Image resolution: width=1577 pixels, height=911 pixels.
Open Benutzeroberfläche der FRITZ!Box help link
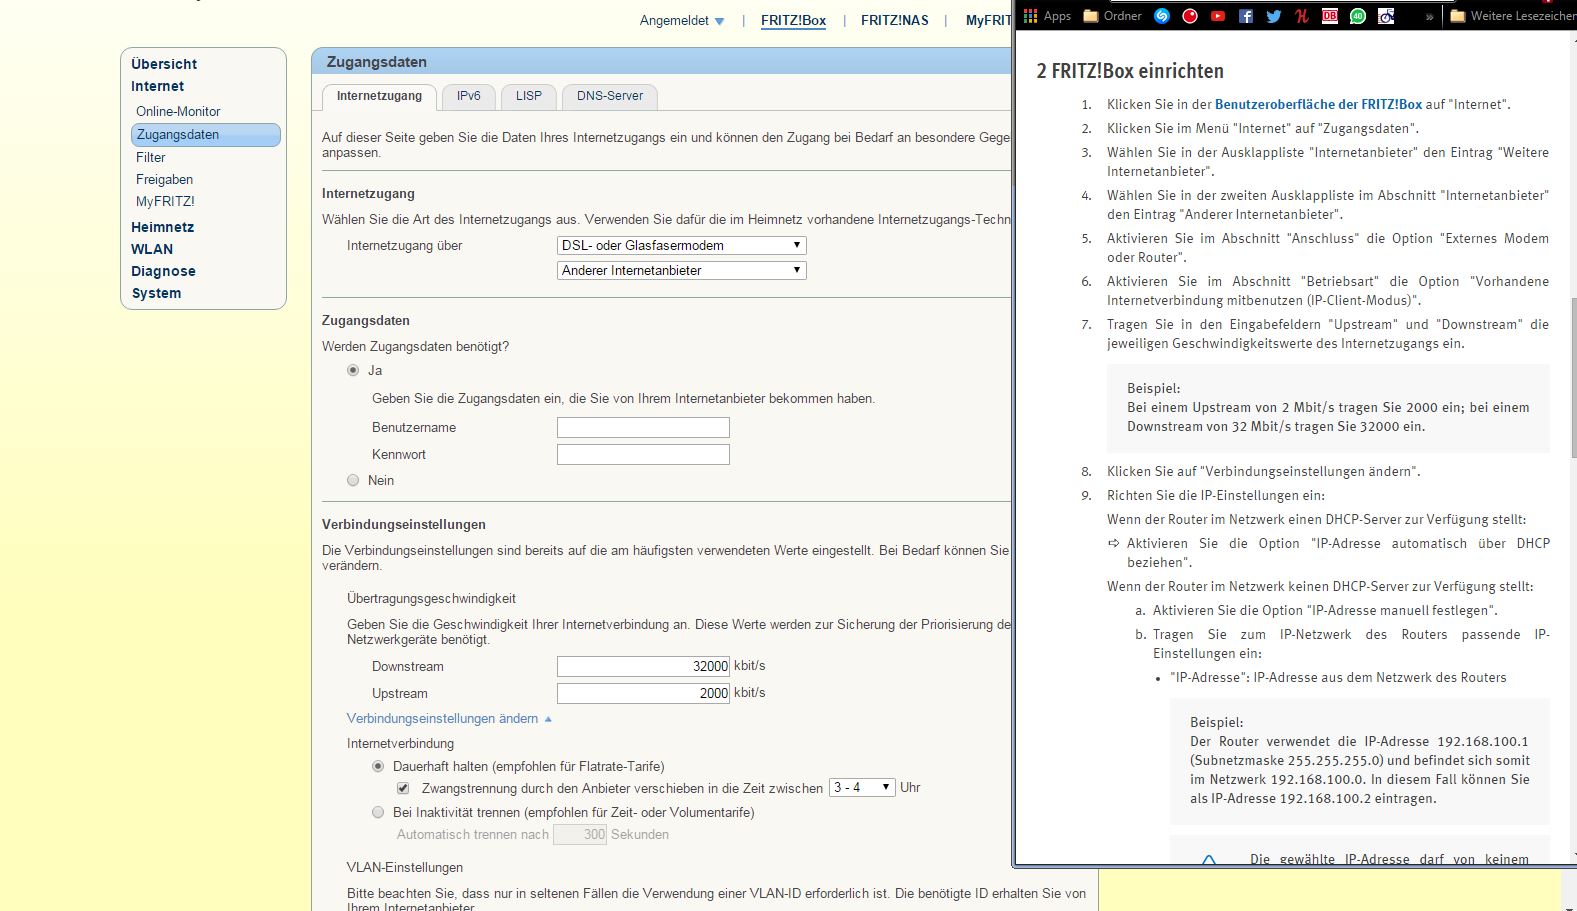pyautogui.click(x=1318, y=104)
